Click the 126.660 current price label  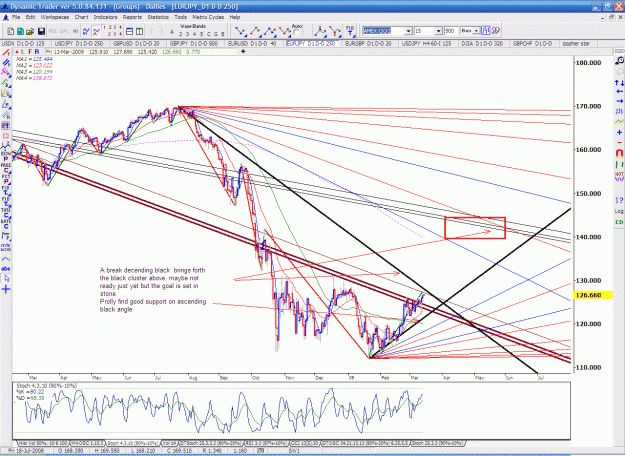(593, 295)
